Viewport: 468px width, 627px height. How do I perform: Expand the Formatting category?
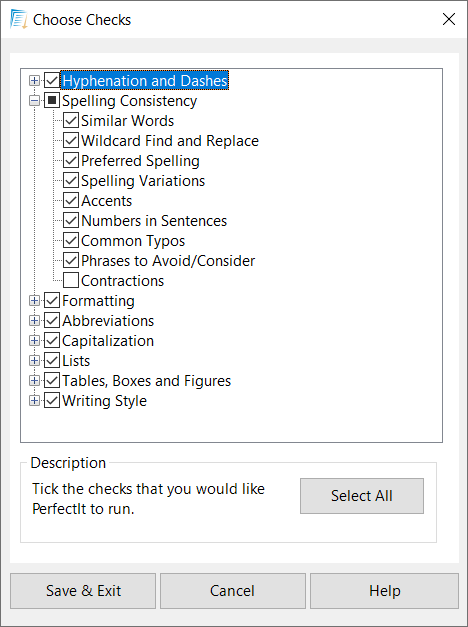(34, 301)
